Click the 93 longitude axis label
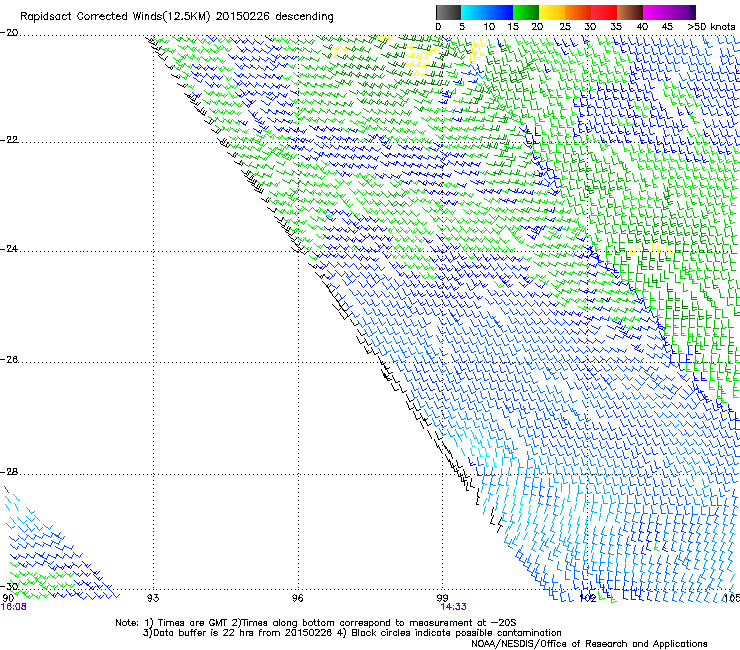The width and height of the screenshot is (740, 650). (153, 599)
